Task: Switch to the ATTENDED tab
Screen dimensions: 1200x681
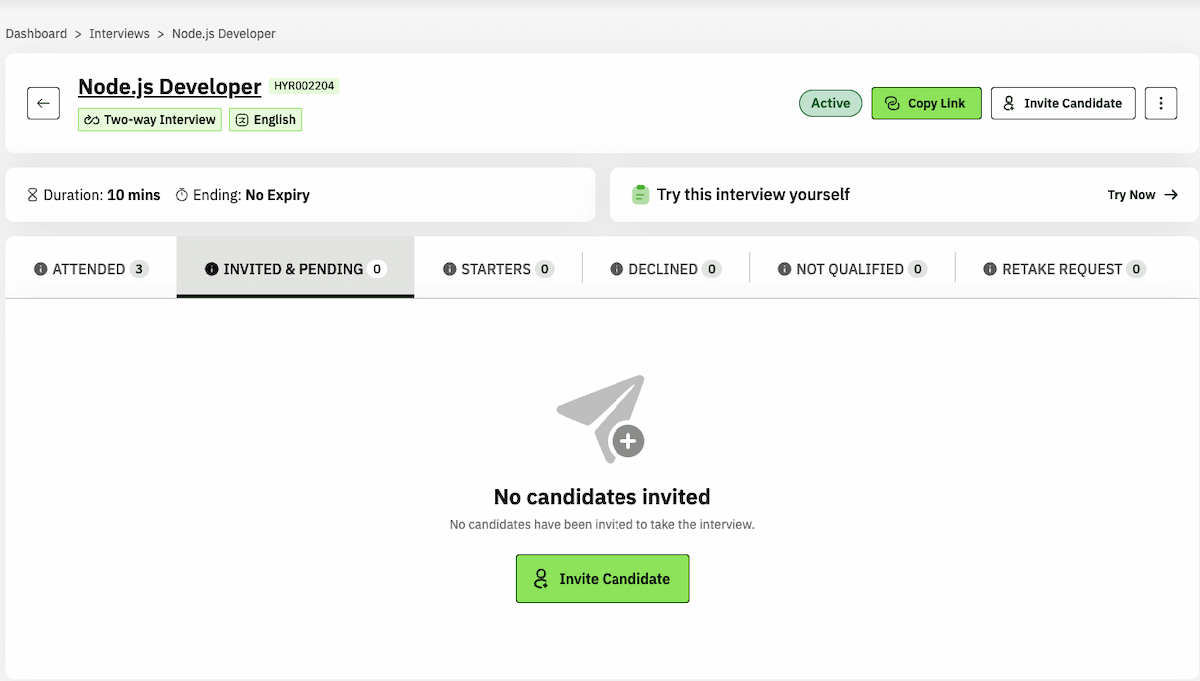Action: [x=89, y=269]
